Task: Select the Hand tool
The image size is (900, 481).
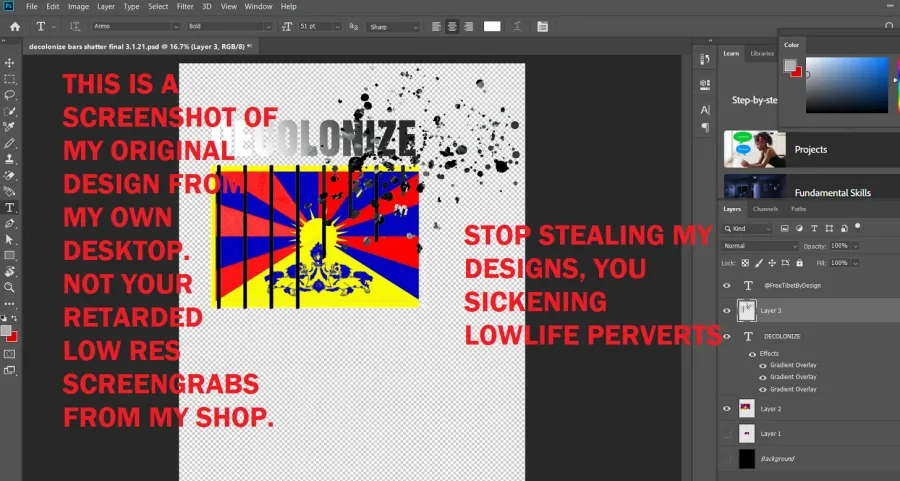Action: [10, 271]
